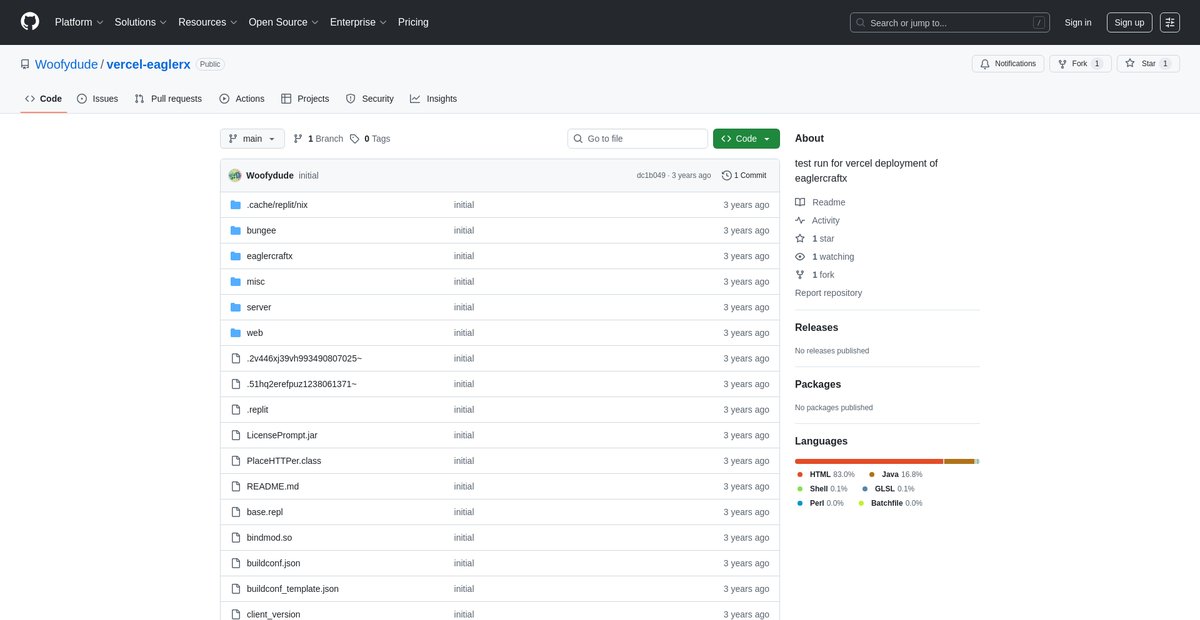Screen dimensions: 1200x620
Task: Click the eye icon beside 1 watching
Action: click(x=800, y=256)
